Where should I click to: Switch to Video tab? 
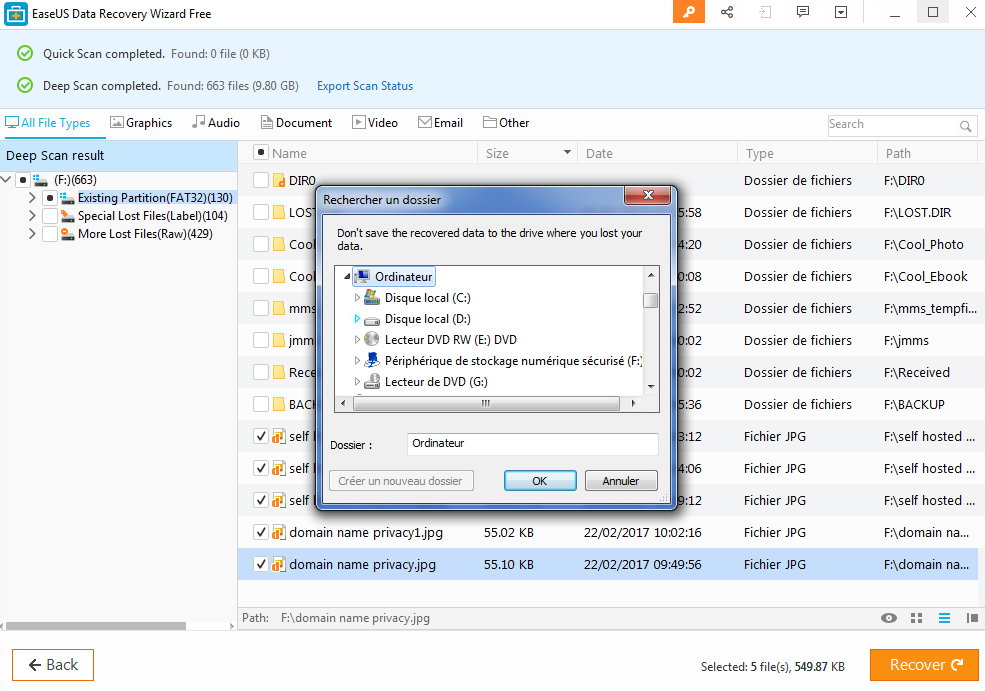(375, 123)
